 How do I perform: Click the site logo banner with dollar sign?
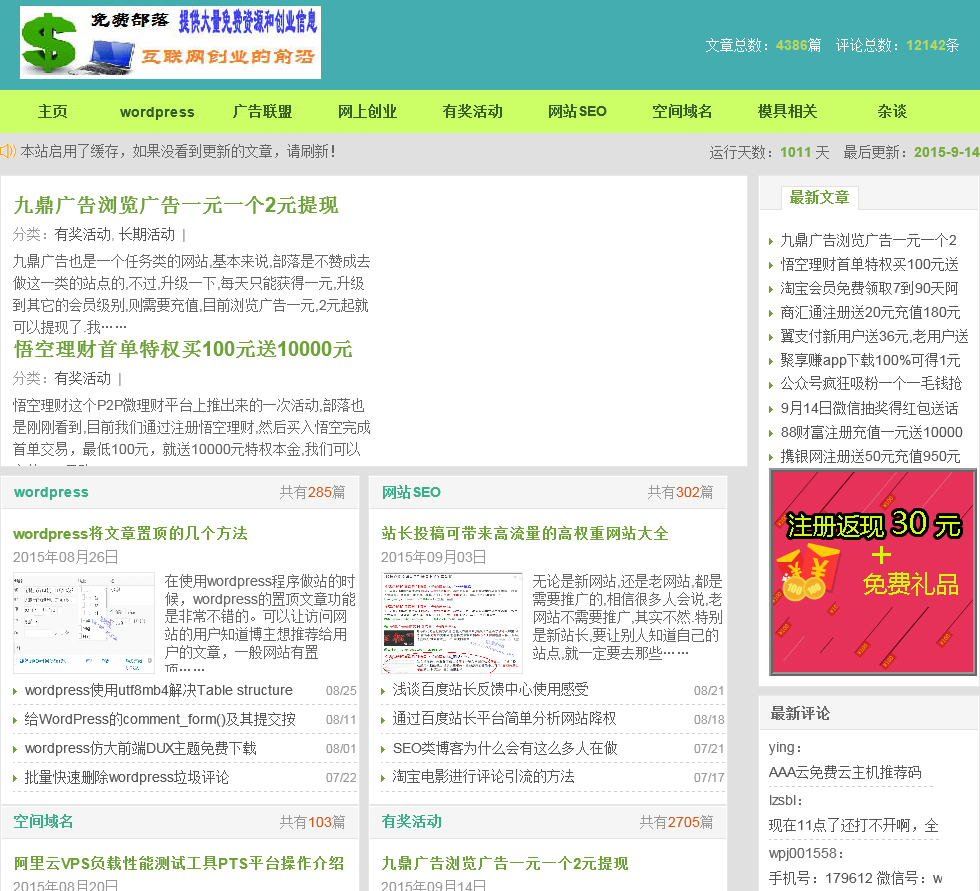[x=170, y=42]
